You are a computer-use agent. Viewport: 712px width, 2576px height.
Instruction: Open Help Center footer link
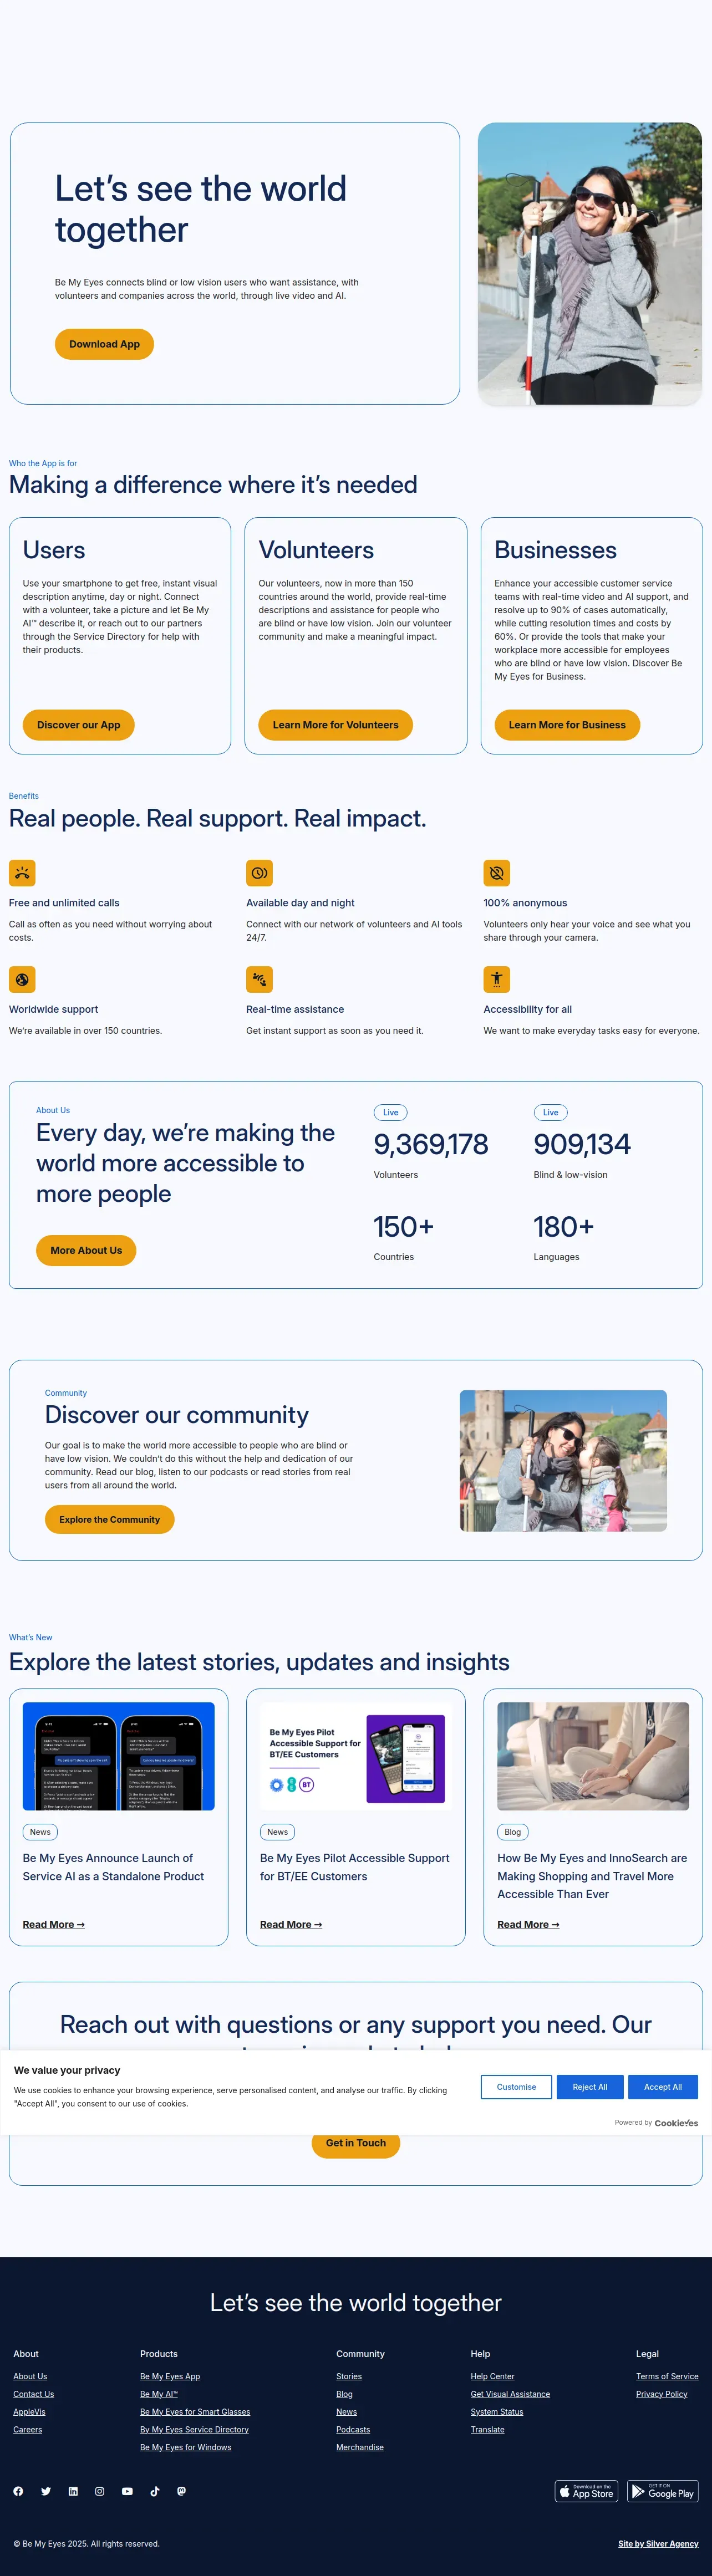(x=492, y=2376)
